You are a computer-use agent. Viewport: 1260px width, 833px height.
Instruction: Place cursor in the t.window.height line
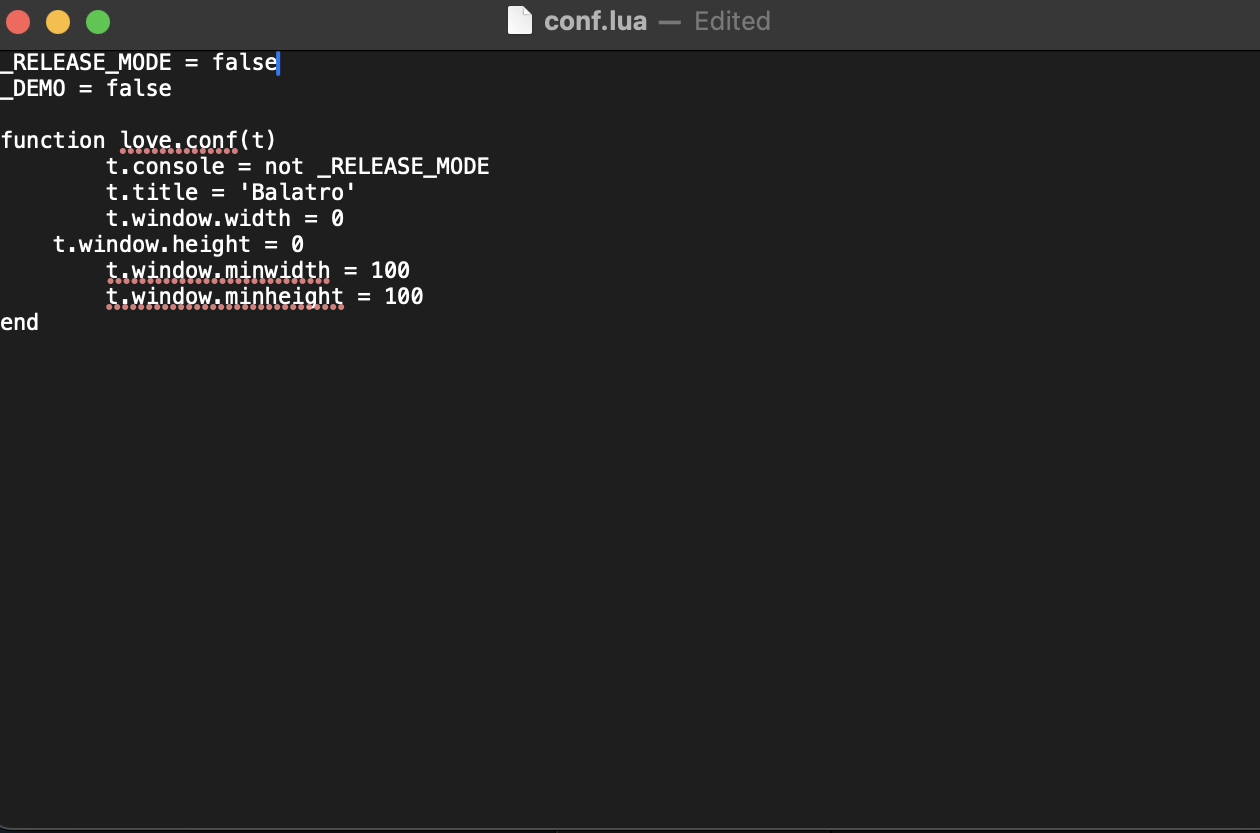coord(152,244)
